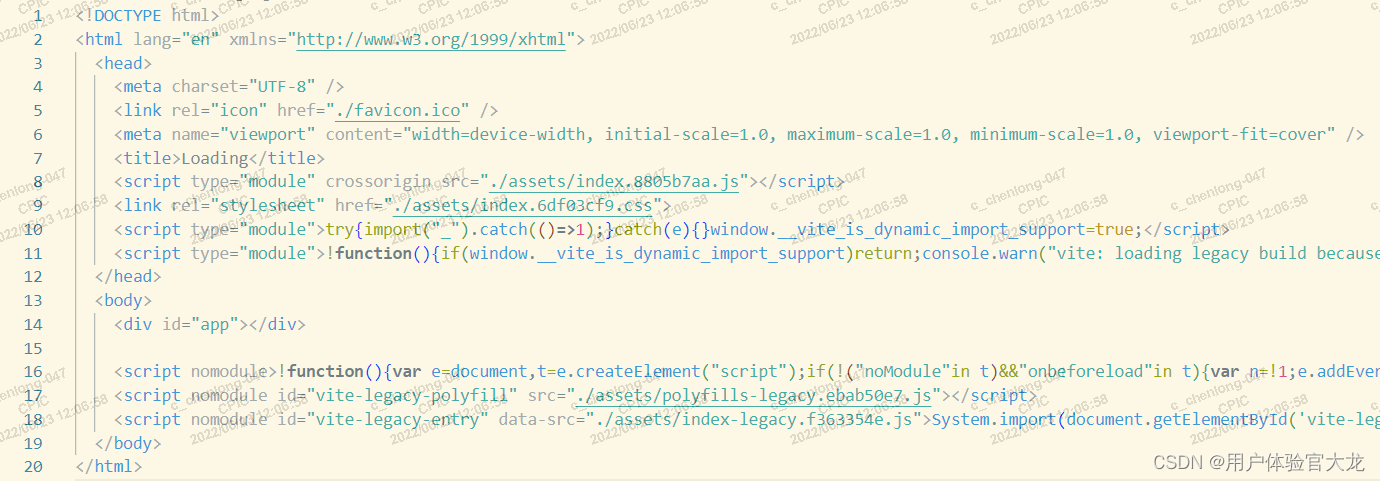Click line number 20 in the gutter
The height and width of the screenshot is (481, 1380).
pyautogui.click(x=34, y=467)
